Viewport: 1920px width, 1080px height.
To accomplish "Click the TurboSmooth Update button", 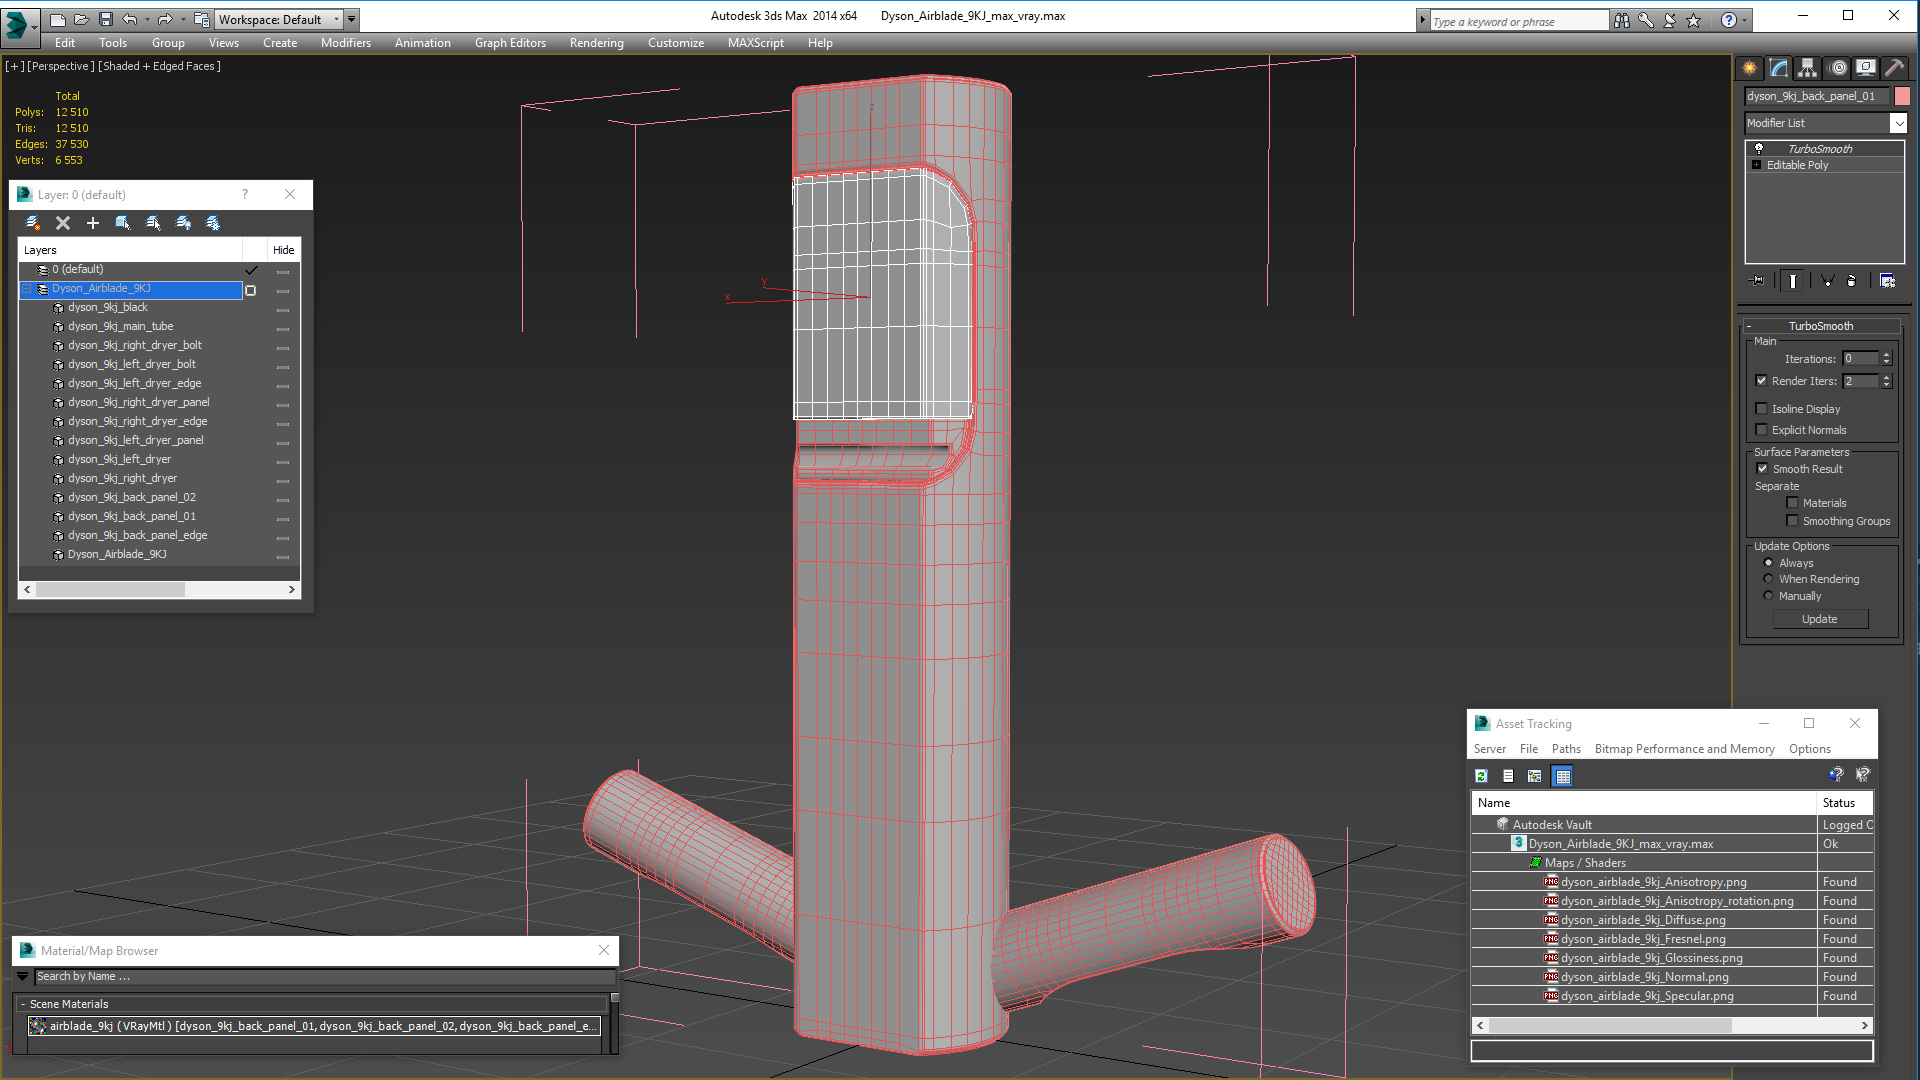I will tap(1819, 619).
